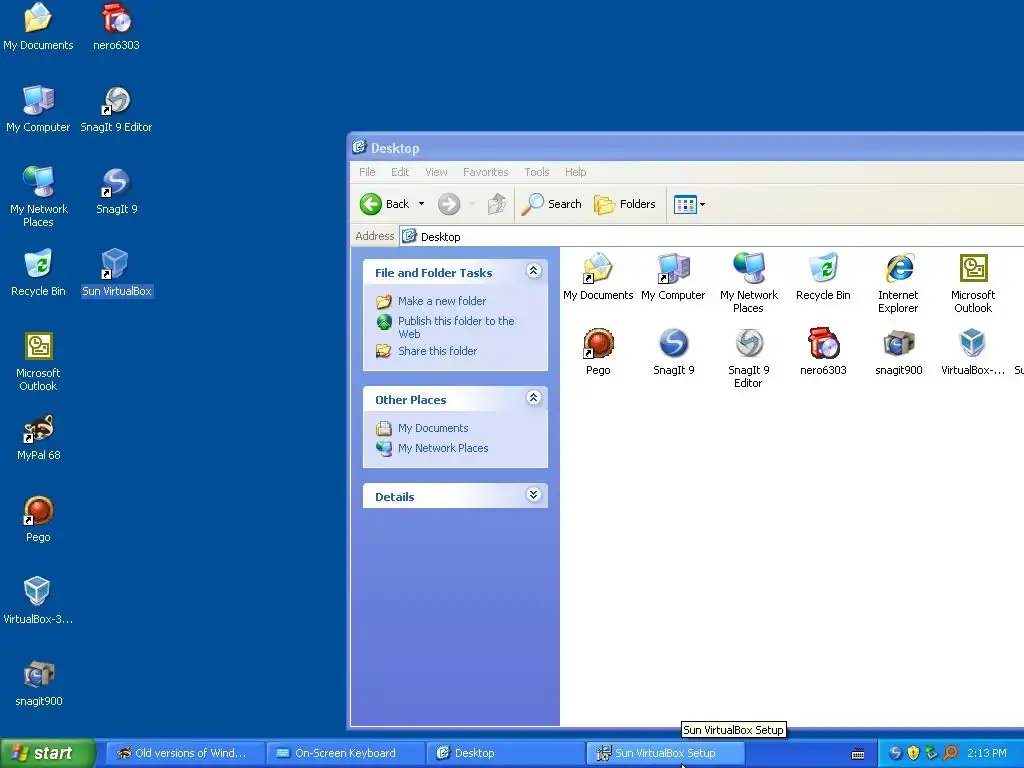Open the Back history dropdown arrow
The height and width of the screenshot is (768, 1024).
[421, 204]
